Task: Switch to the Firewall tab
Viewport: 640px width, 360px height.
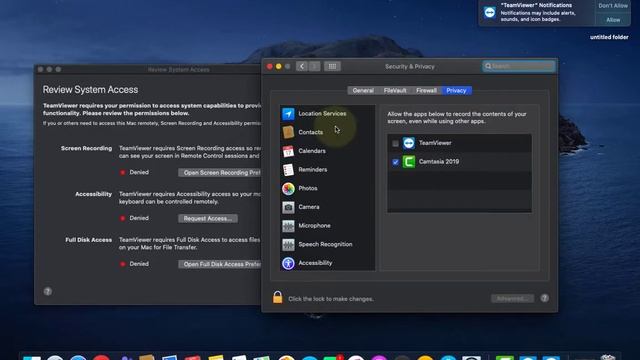Action: coord(426,91)
